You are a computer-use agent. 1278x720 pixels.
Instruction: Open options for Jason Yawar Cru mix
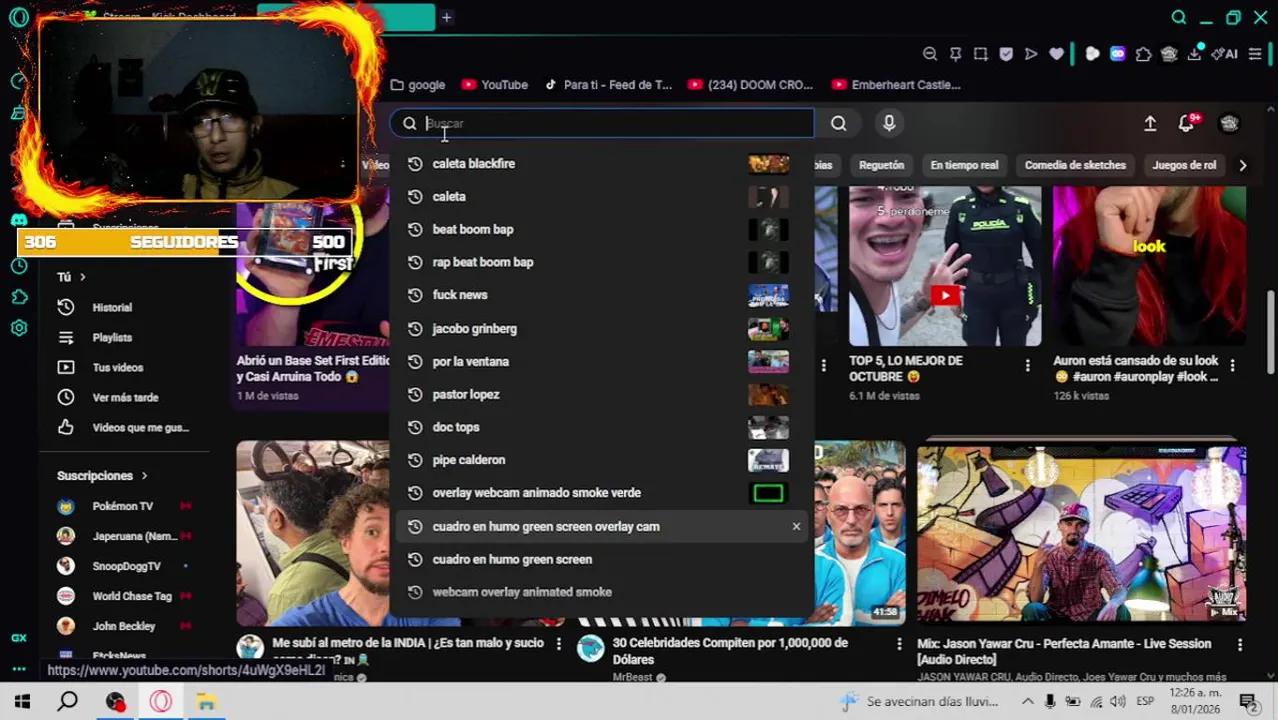[x=1240, y=644]
